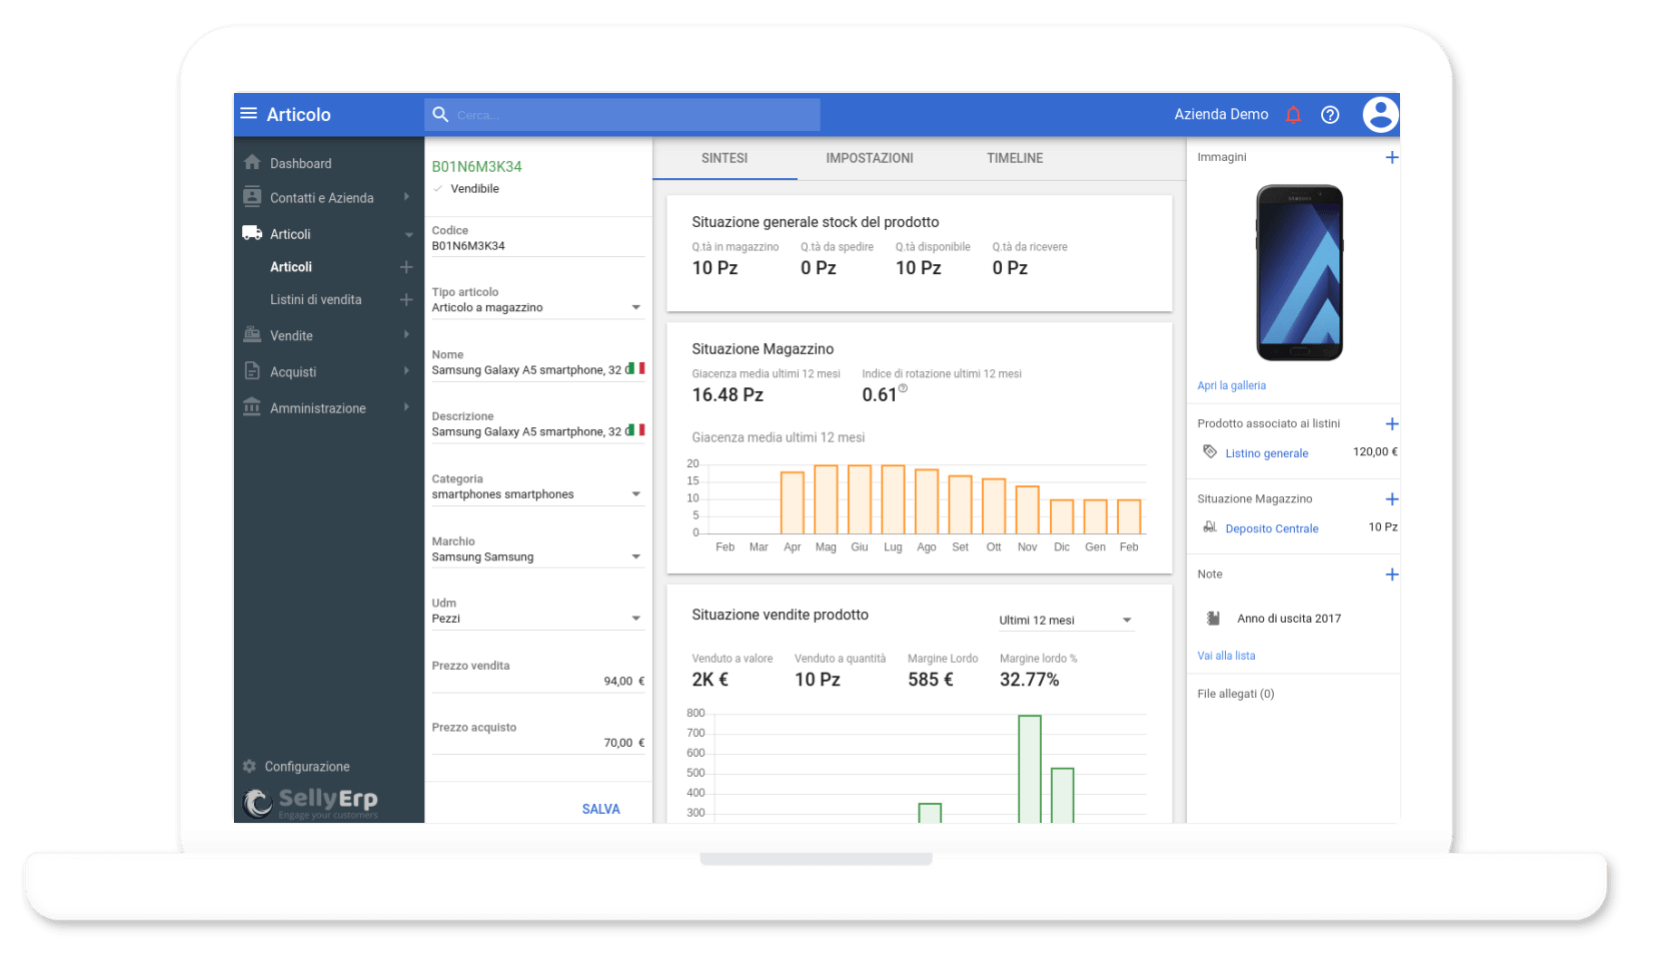Viewport: 1680px width, 971px height.
Task: Click the Articoli truck icon
Action: tap(252, 233)
